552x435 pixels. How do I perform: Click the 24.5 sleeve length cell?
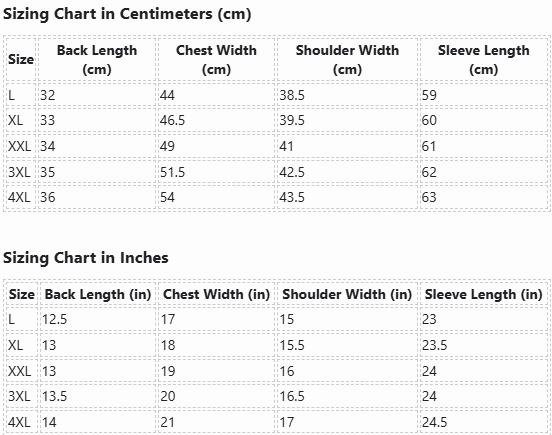click(484, 422)
